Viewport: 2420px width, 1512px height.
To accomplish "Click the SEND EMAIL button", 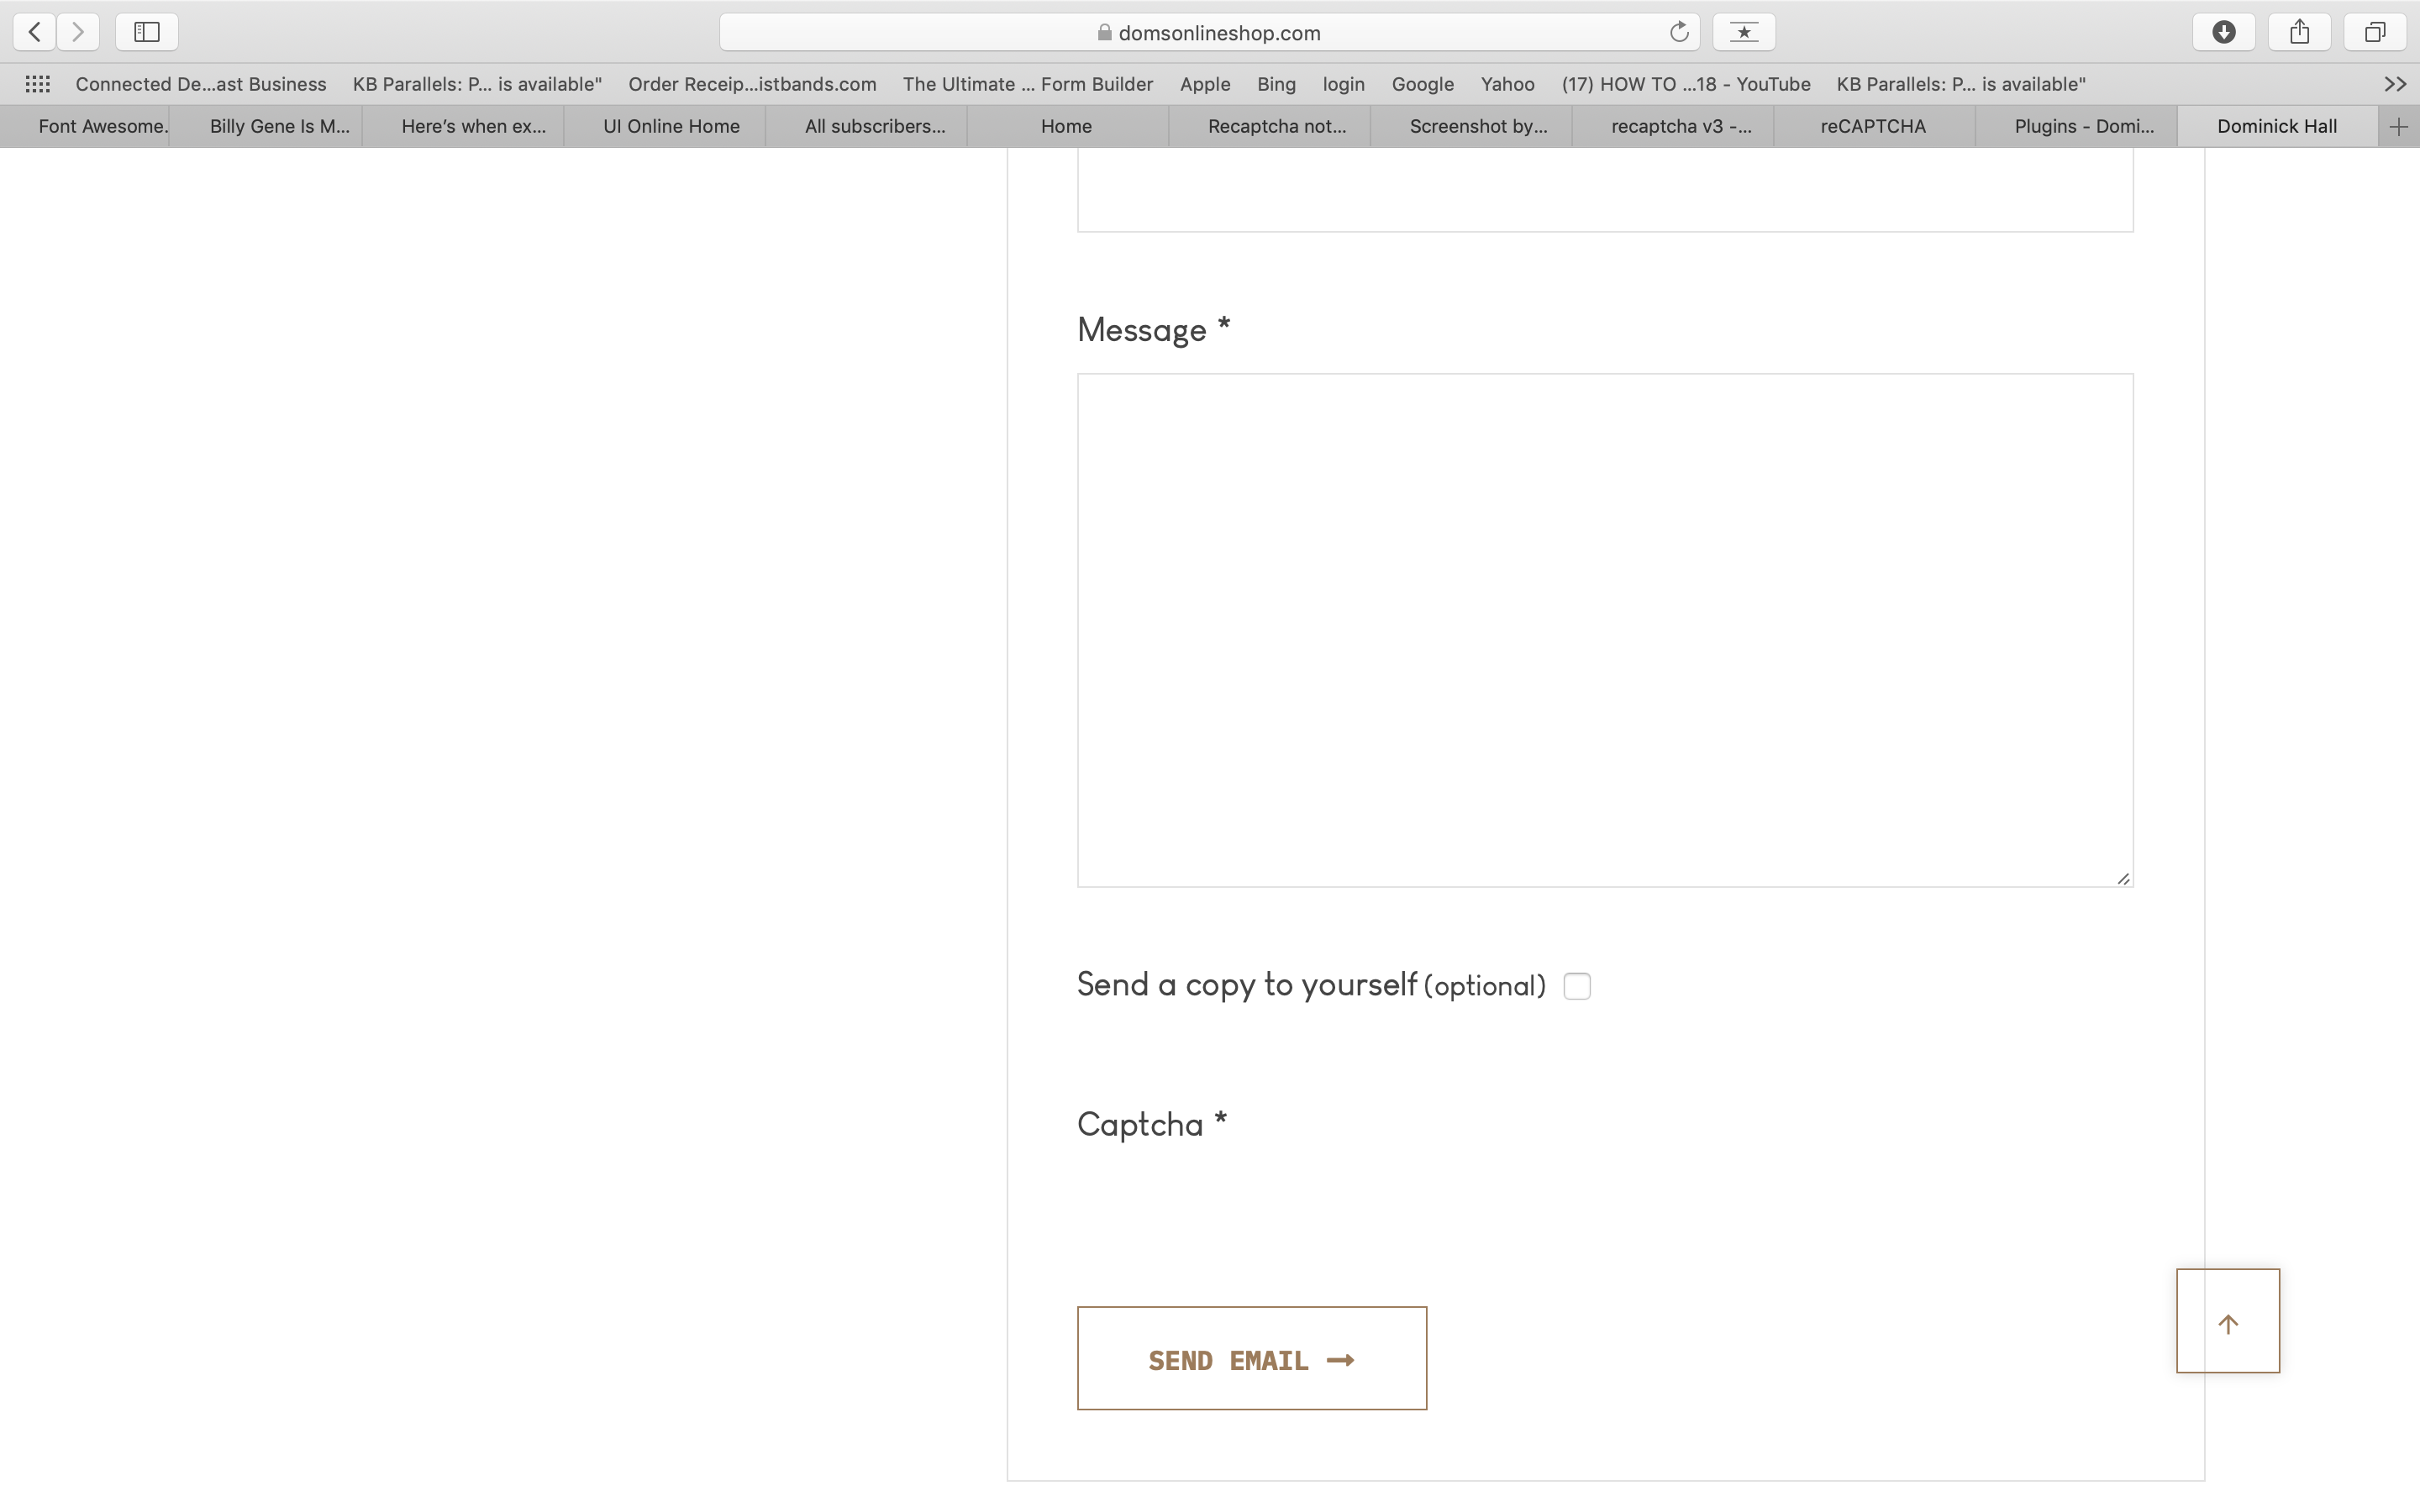I will [x=1251, y=1358].
